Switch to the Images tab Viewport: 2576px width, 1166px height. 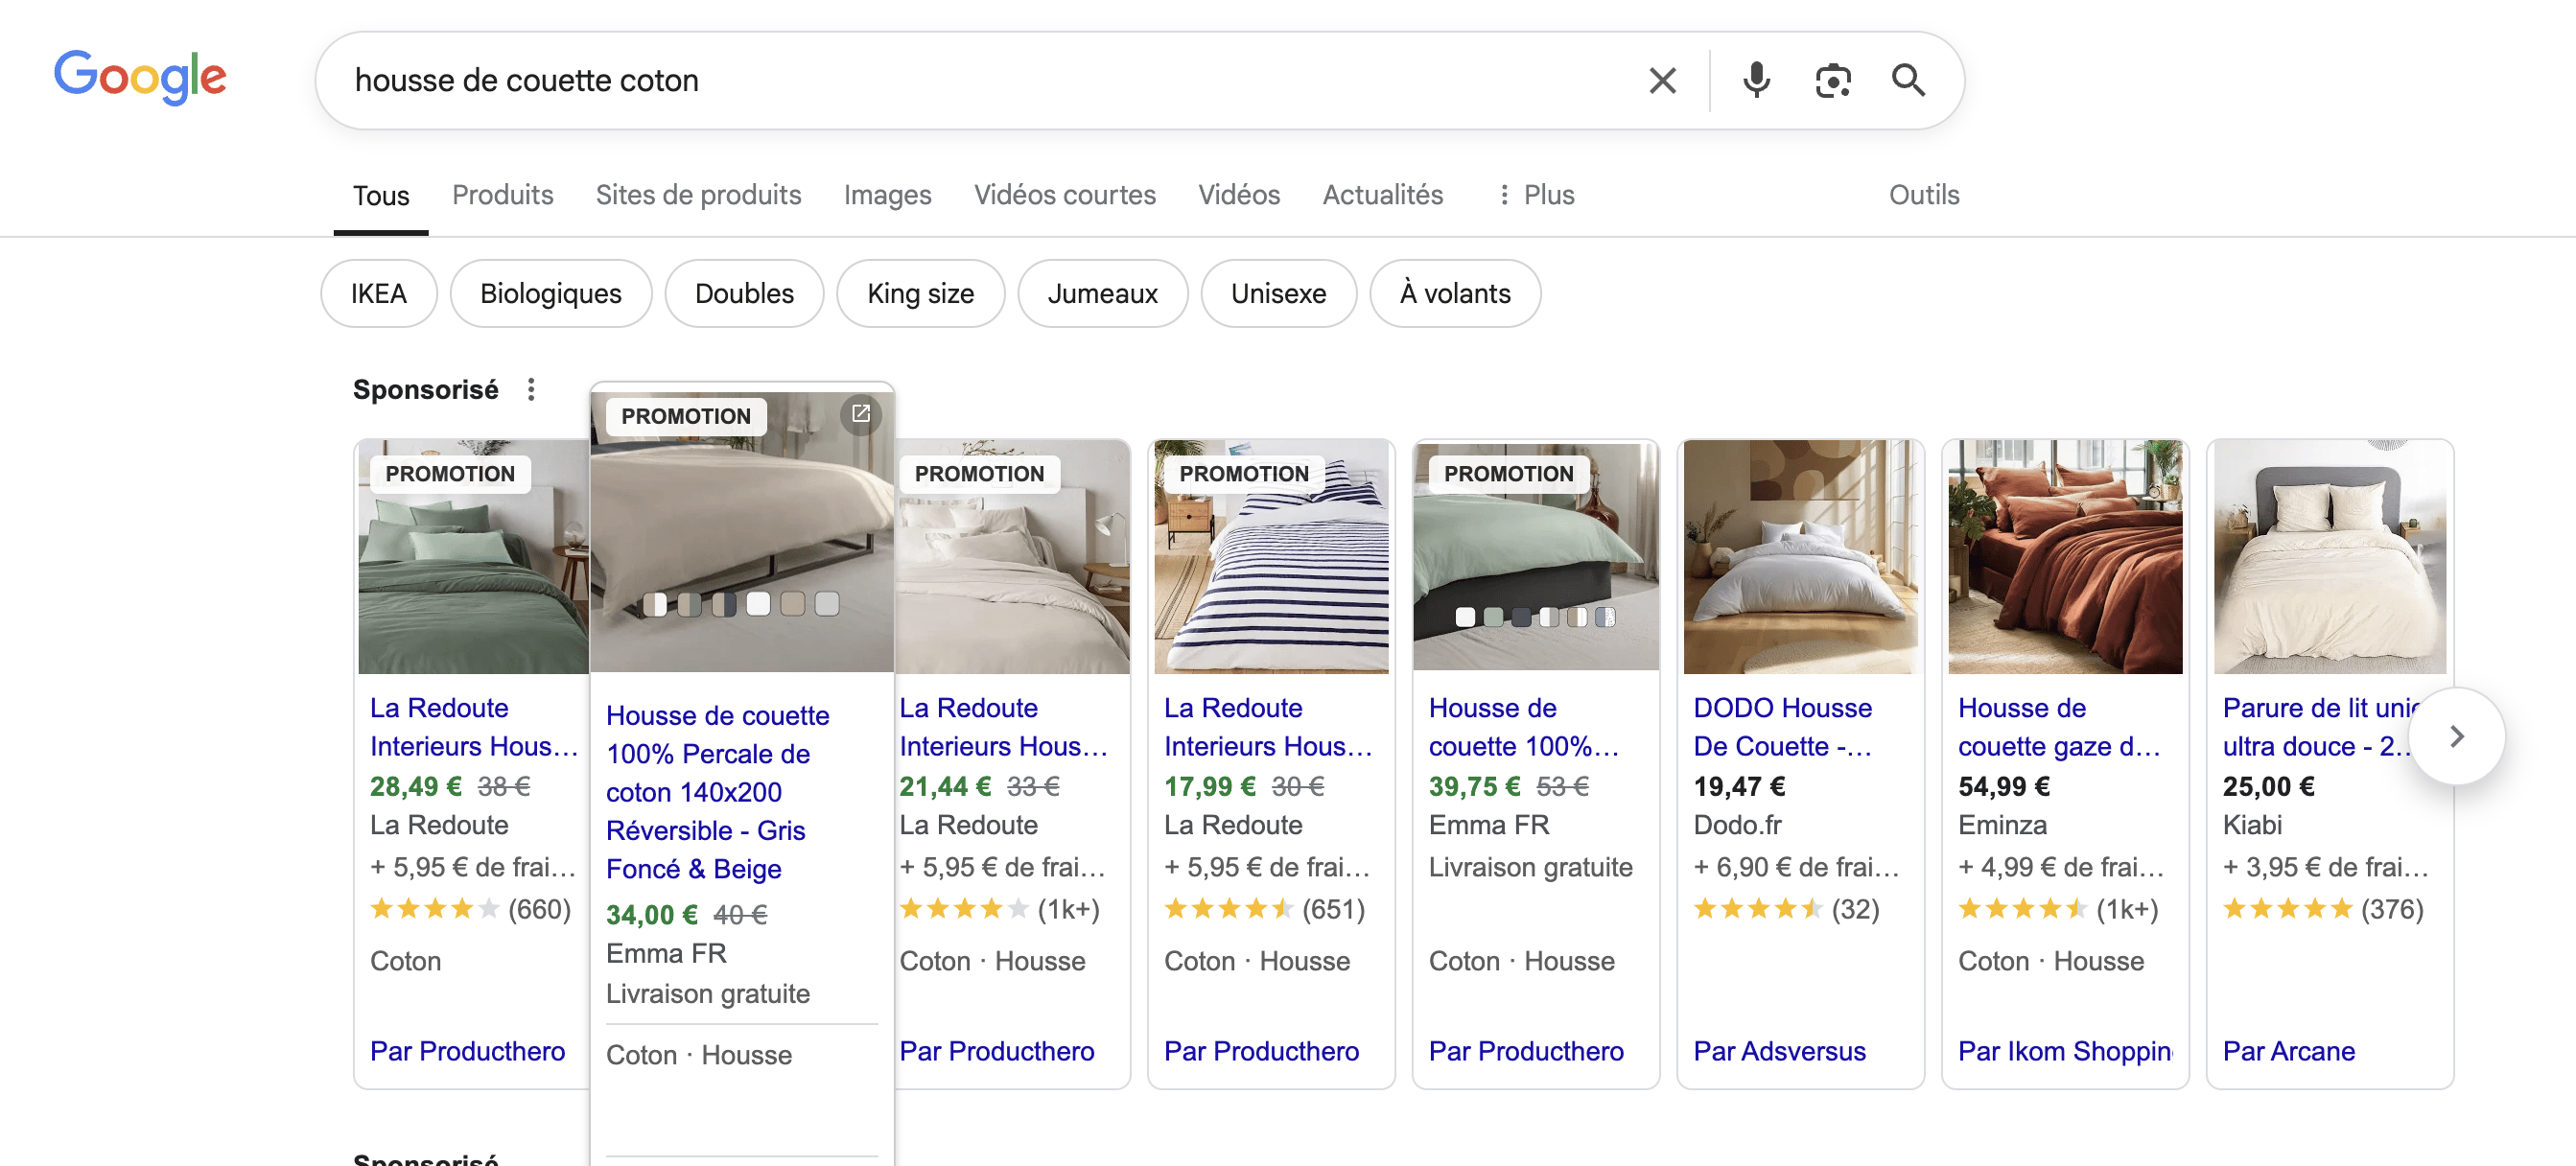[887, 195]
